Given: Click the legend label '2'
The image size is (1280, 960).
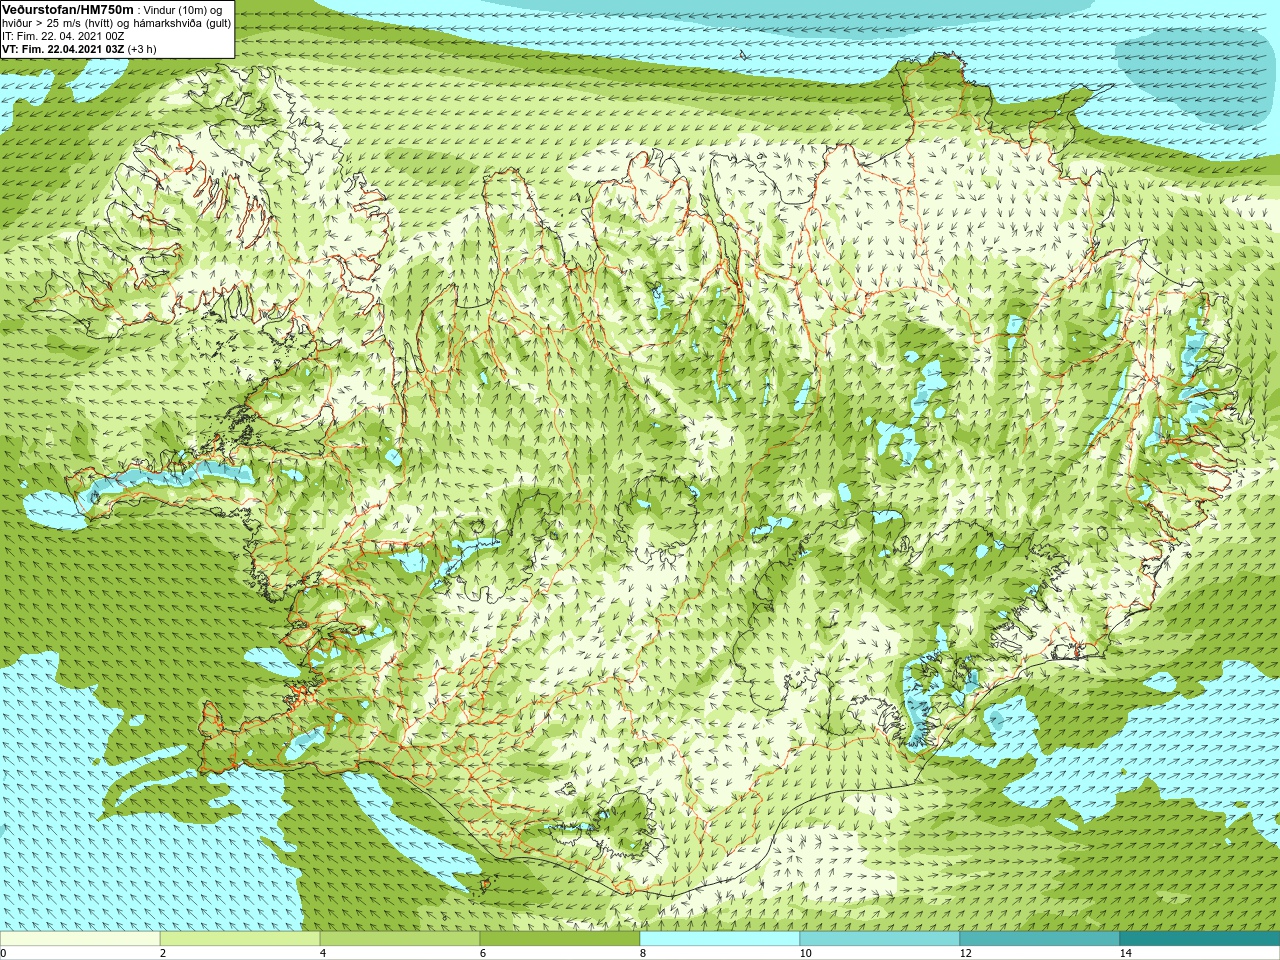Looking at the screenshot, I should pos(162,953).
